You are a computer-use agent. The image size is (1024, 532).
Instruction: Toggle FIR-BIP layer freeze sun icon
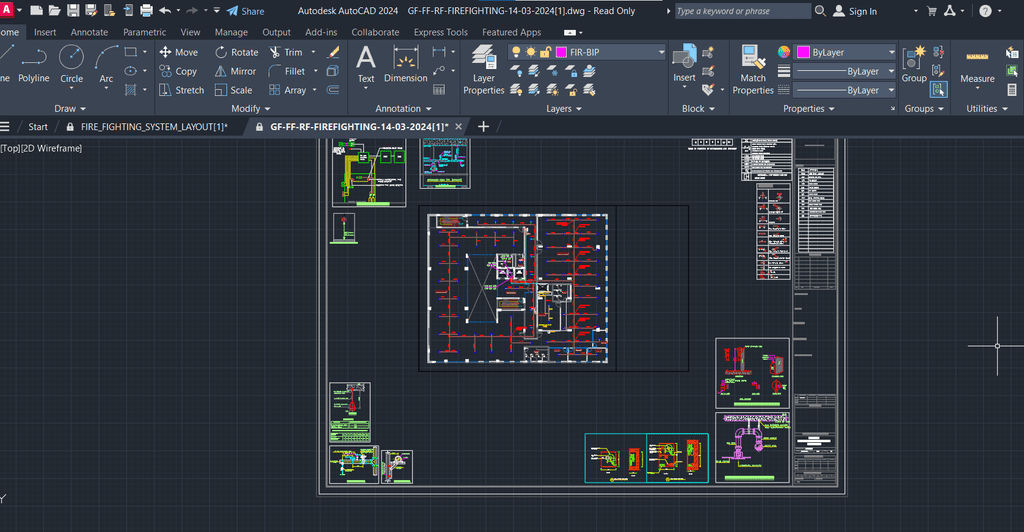click(530, 52)
